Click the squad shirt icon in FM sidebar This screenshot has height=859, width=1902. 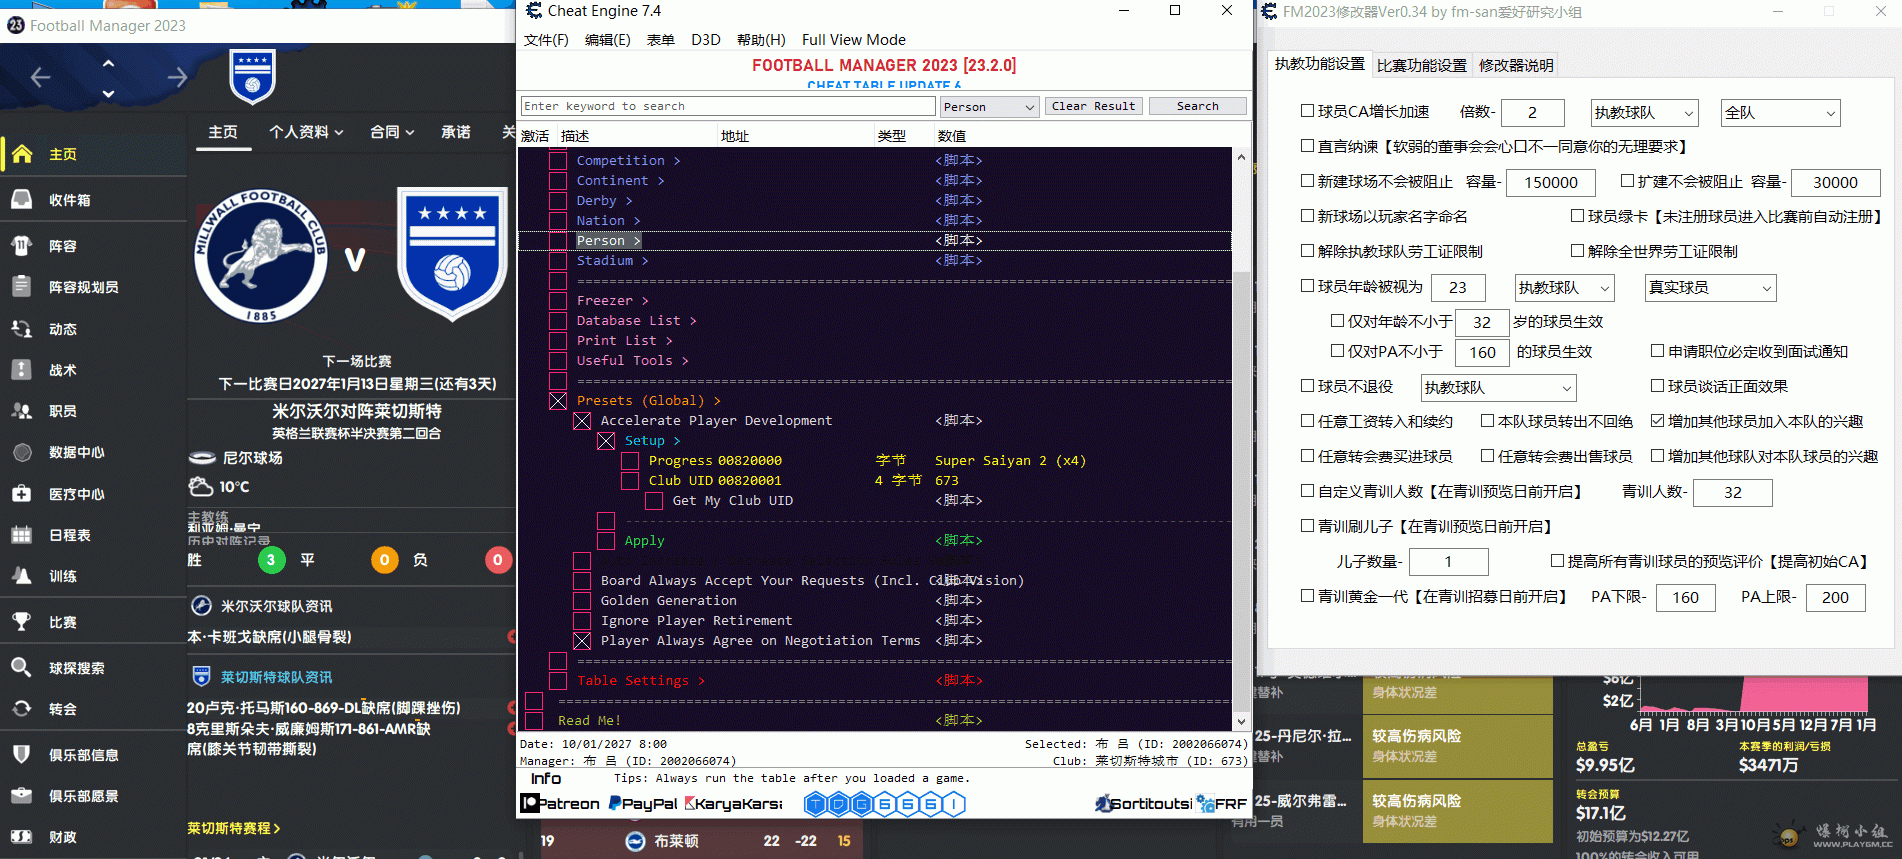(22, 246)
